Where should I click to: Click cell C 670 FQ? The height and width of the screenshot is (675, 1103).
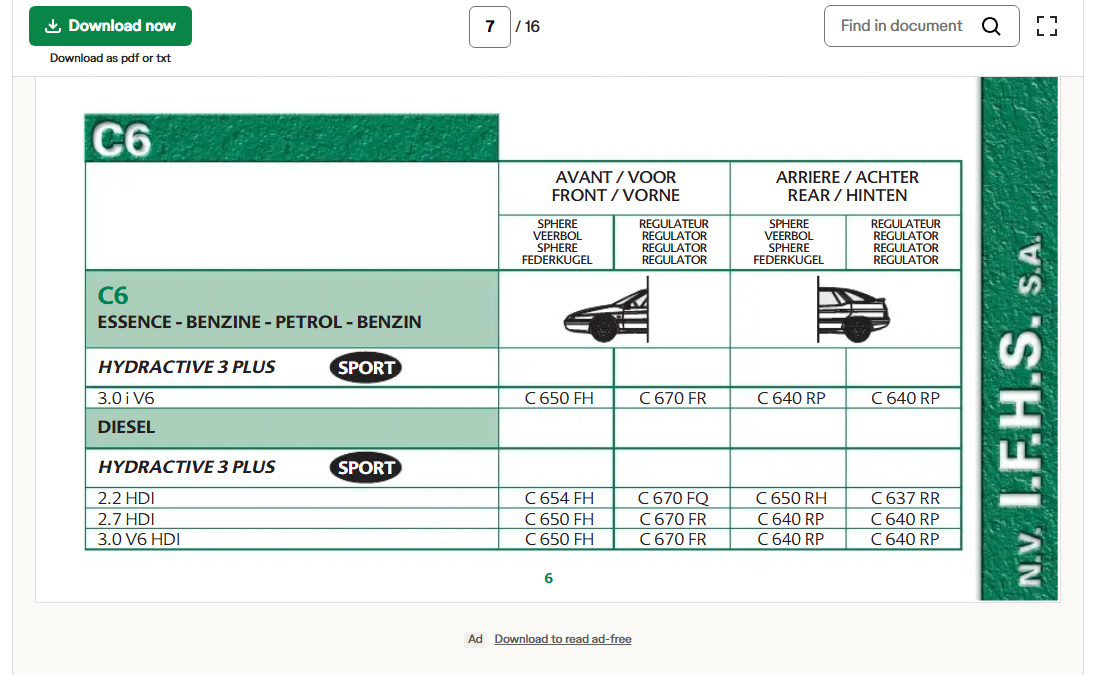coord(673,498)
